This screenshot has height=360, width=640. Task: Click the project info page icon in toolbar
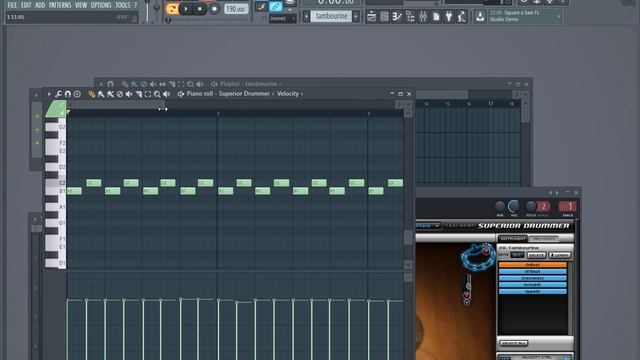436,16
